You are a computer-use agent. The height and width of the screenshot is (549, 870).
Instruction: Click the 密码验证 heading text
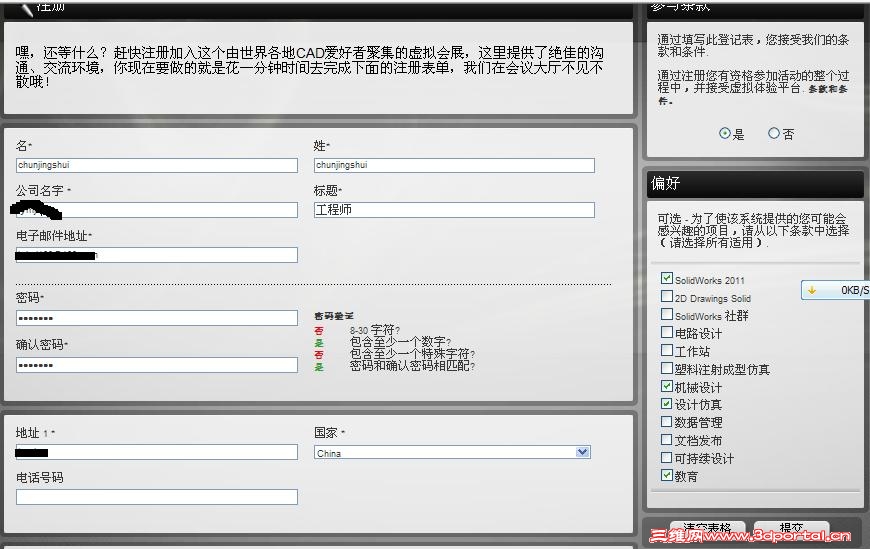(333, 316)
